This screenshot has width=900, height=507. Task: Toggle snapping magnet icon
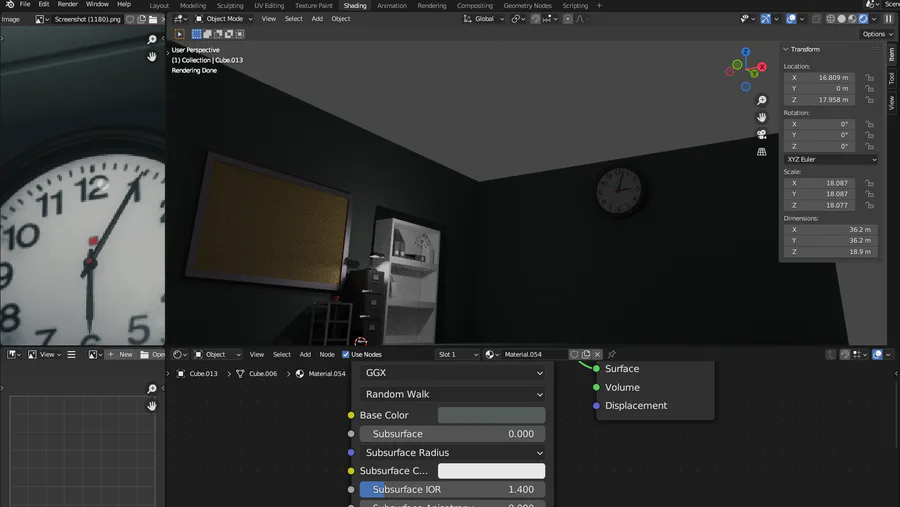tap(536, 19)
